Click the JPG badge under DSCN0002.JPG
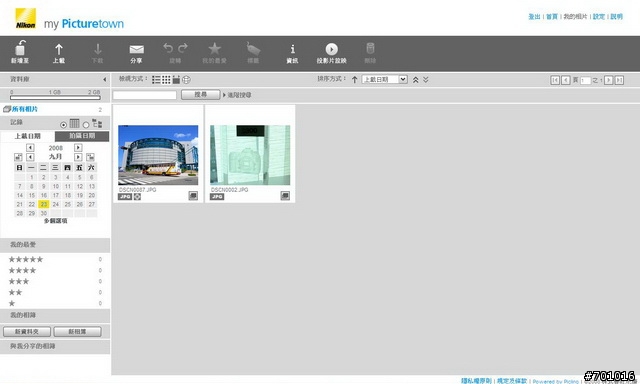The width and height of the screenshot is (640, 384). click(x=217, y=197)
